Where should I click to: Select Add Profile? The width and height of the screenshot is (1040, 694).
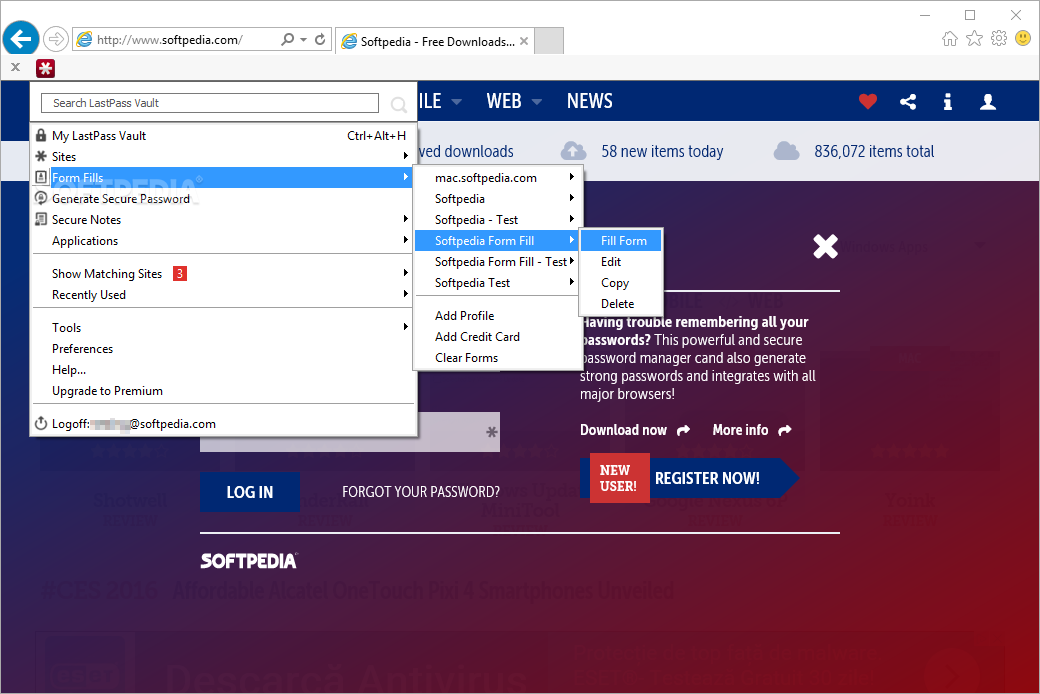[498, 316]
